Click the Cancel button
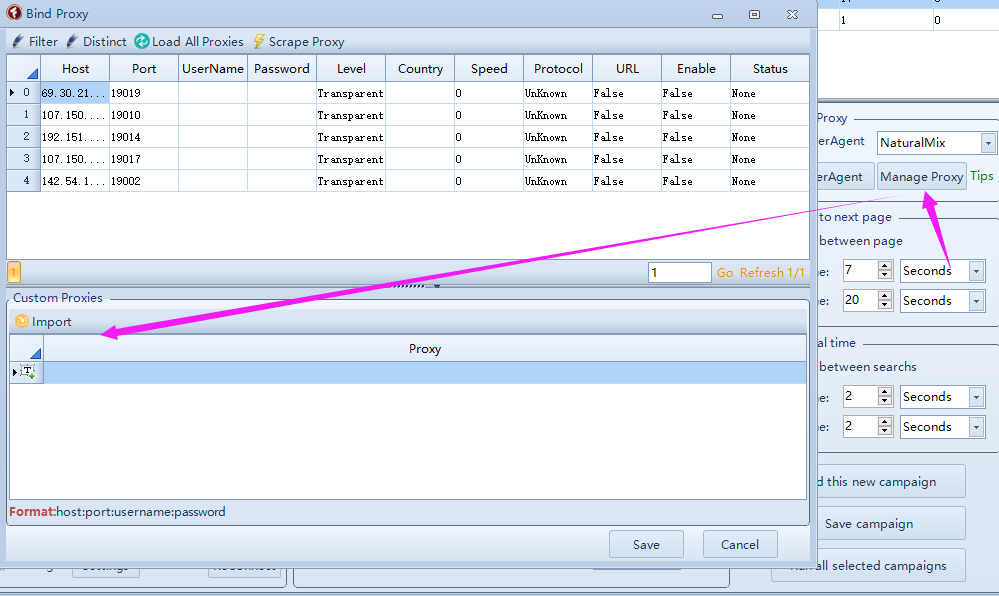The image size is (999, 596). [740, 545]
